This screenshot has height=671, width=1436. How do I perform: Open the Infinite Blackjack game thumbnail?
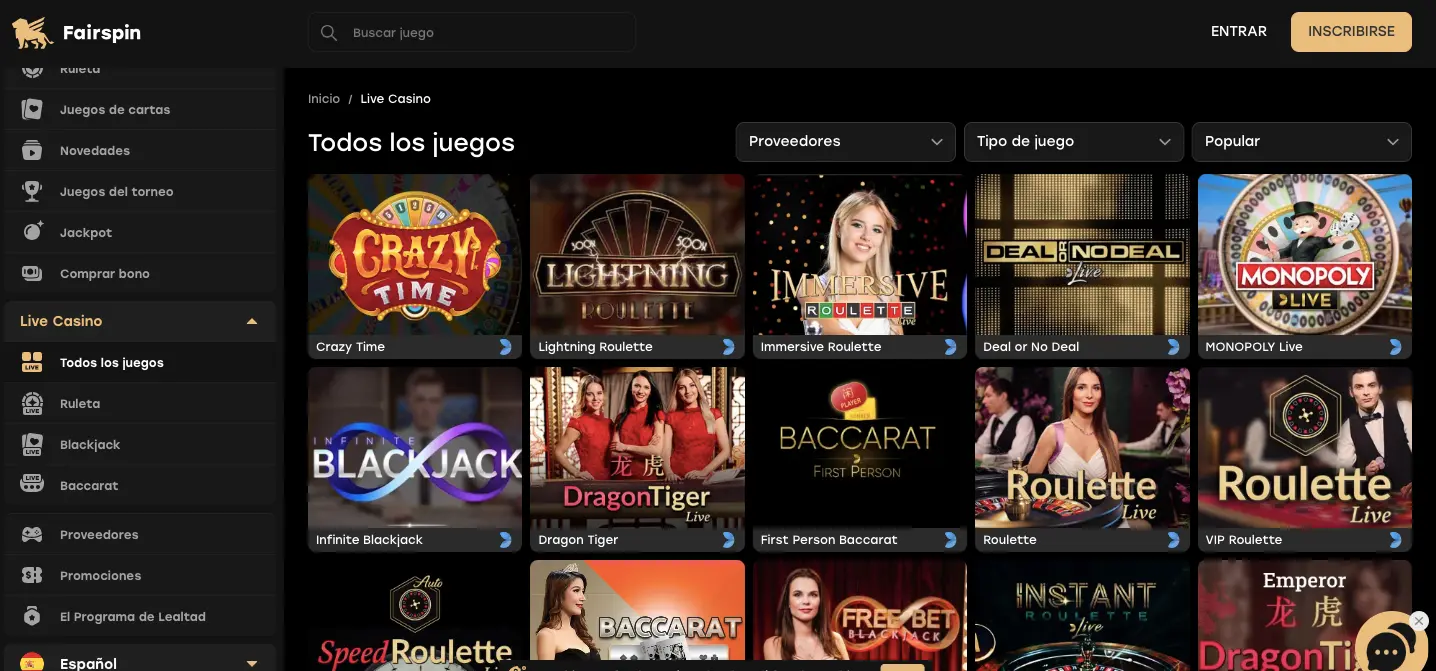tap(415, 448)
